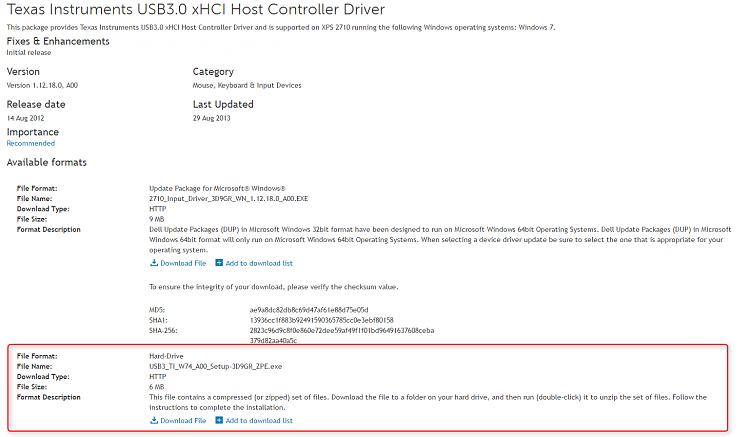Click the '9 MB' file size value
Screen dimensions: 750x437
156,219
